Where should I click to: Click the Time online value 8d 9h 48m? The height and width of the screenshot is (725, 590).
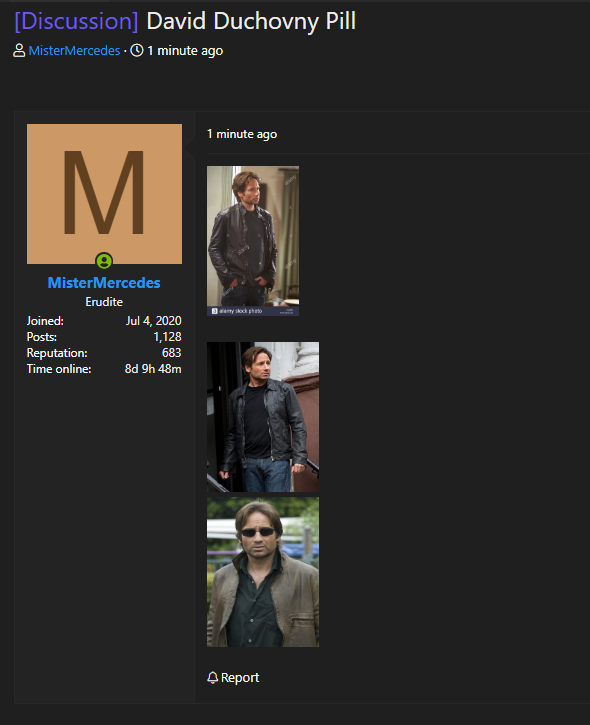click(153, 369)
